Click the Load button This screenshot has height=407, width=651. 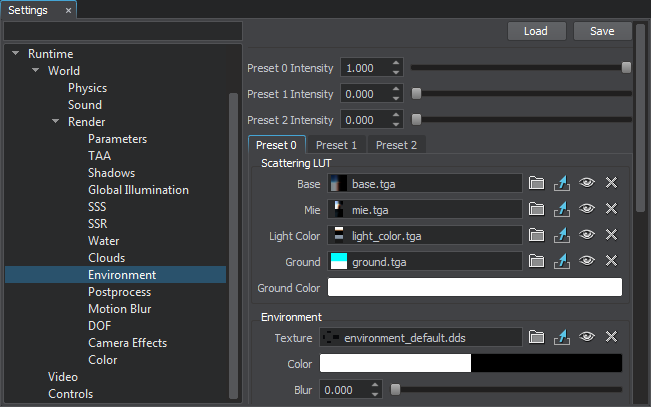(536, 31)
